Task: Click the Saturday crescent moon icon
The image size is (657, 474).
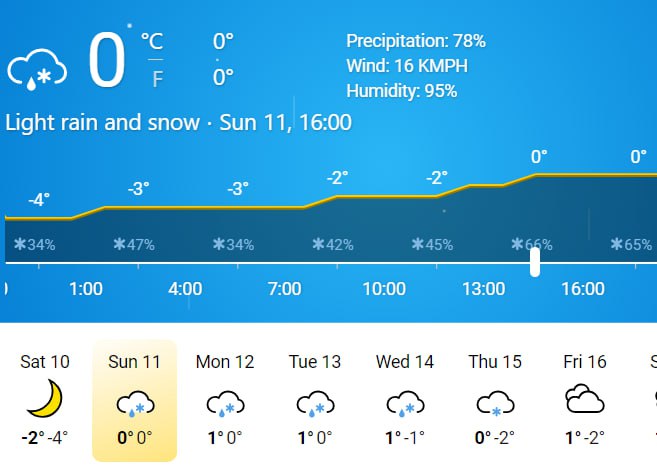Action: (45, 398)
